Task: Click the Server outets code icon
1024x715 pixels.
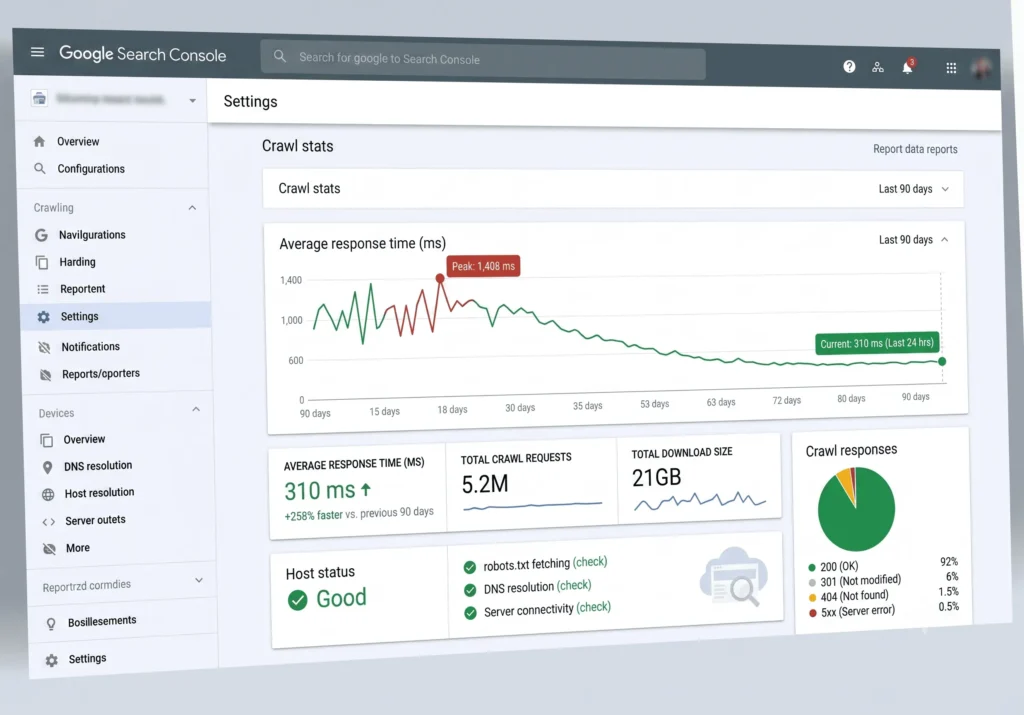Action: click(48, 522)
